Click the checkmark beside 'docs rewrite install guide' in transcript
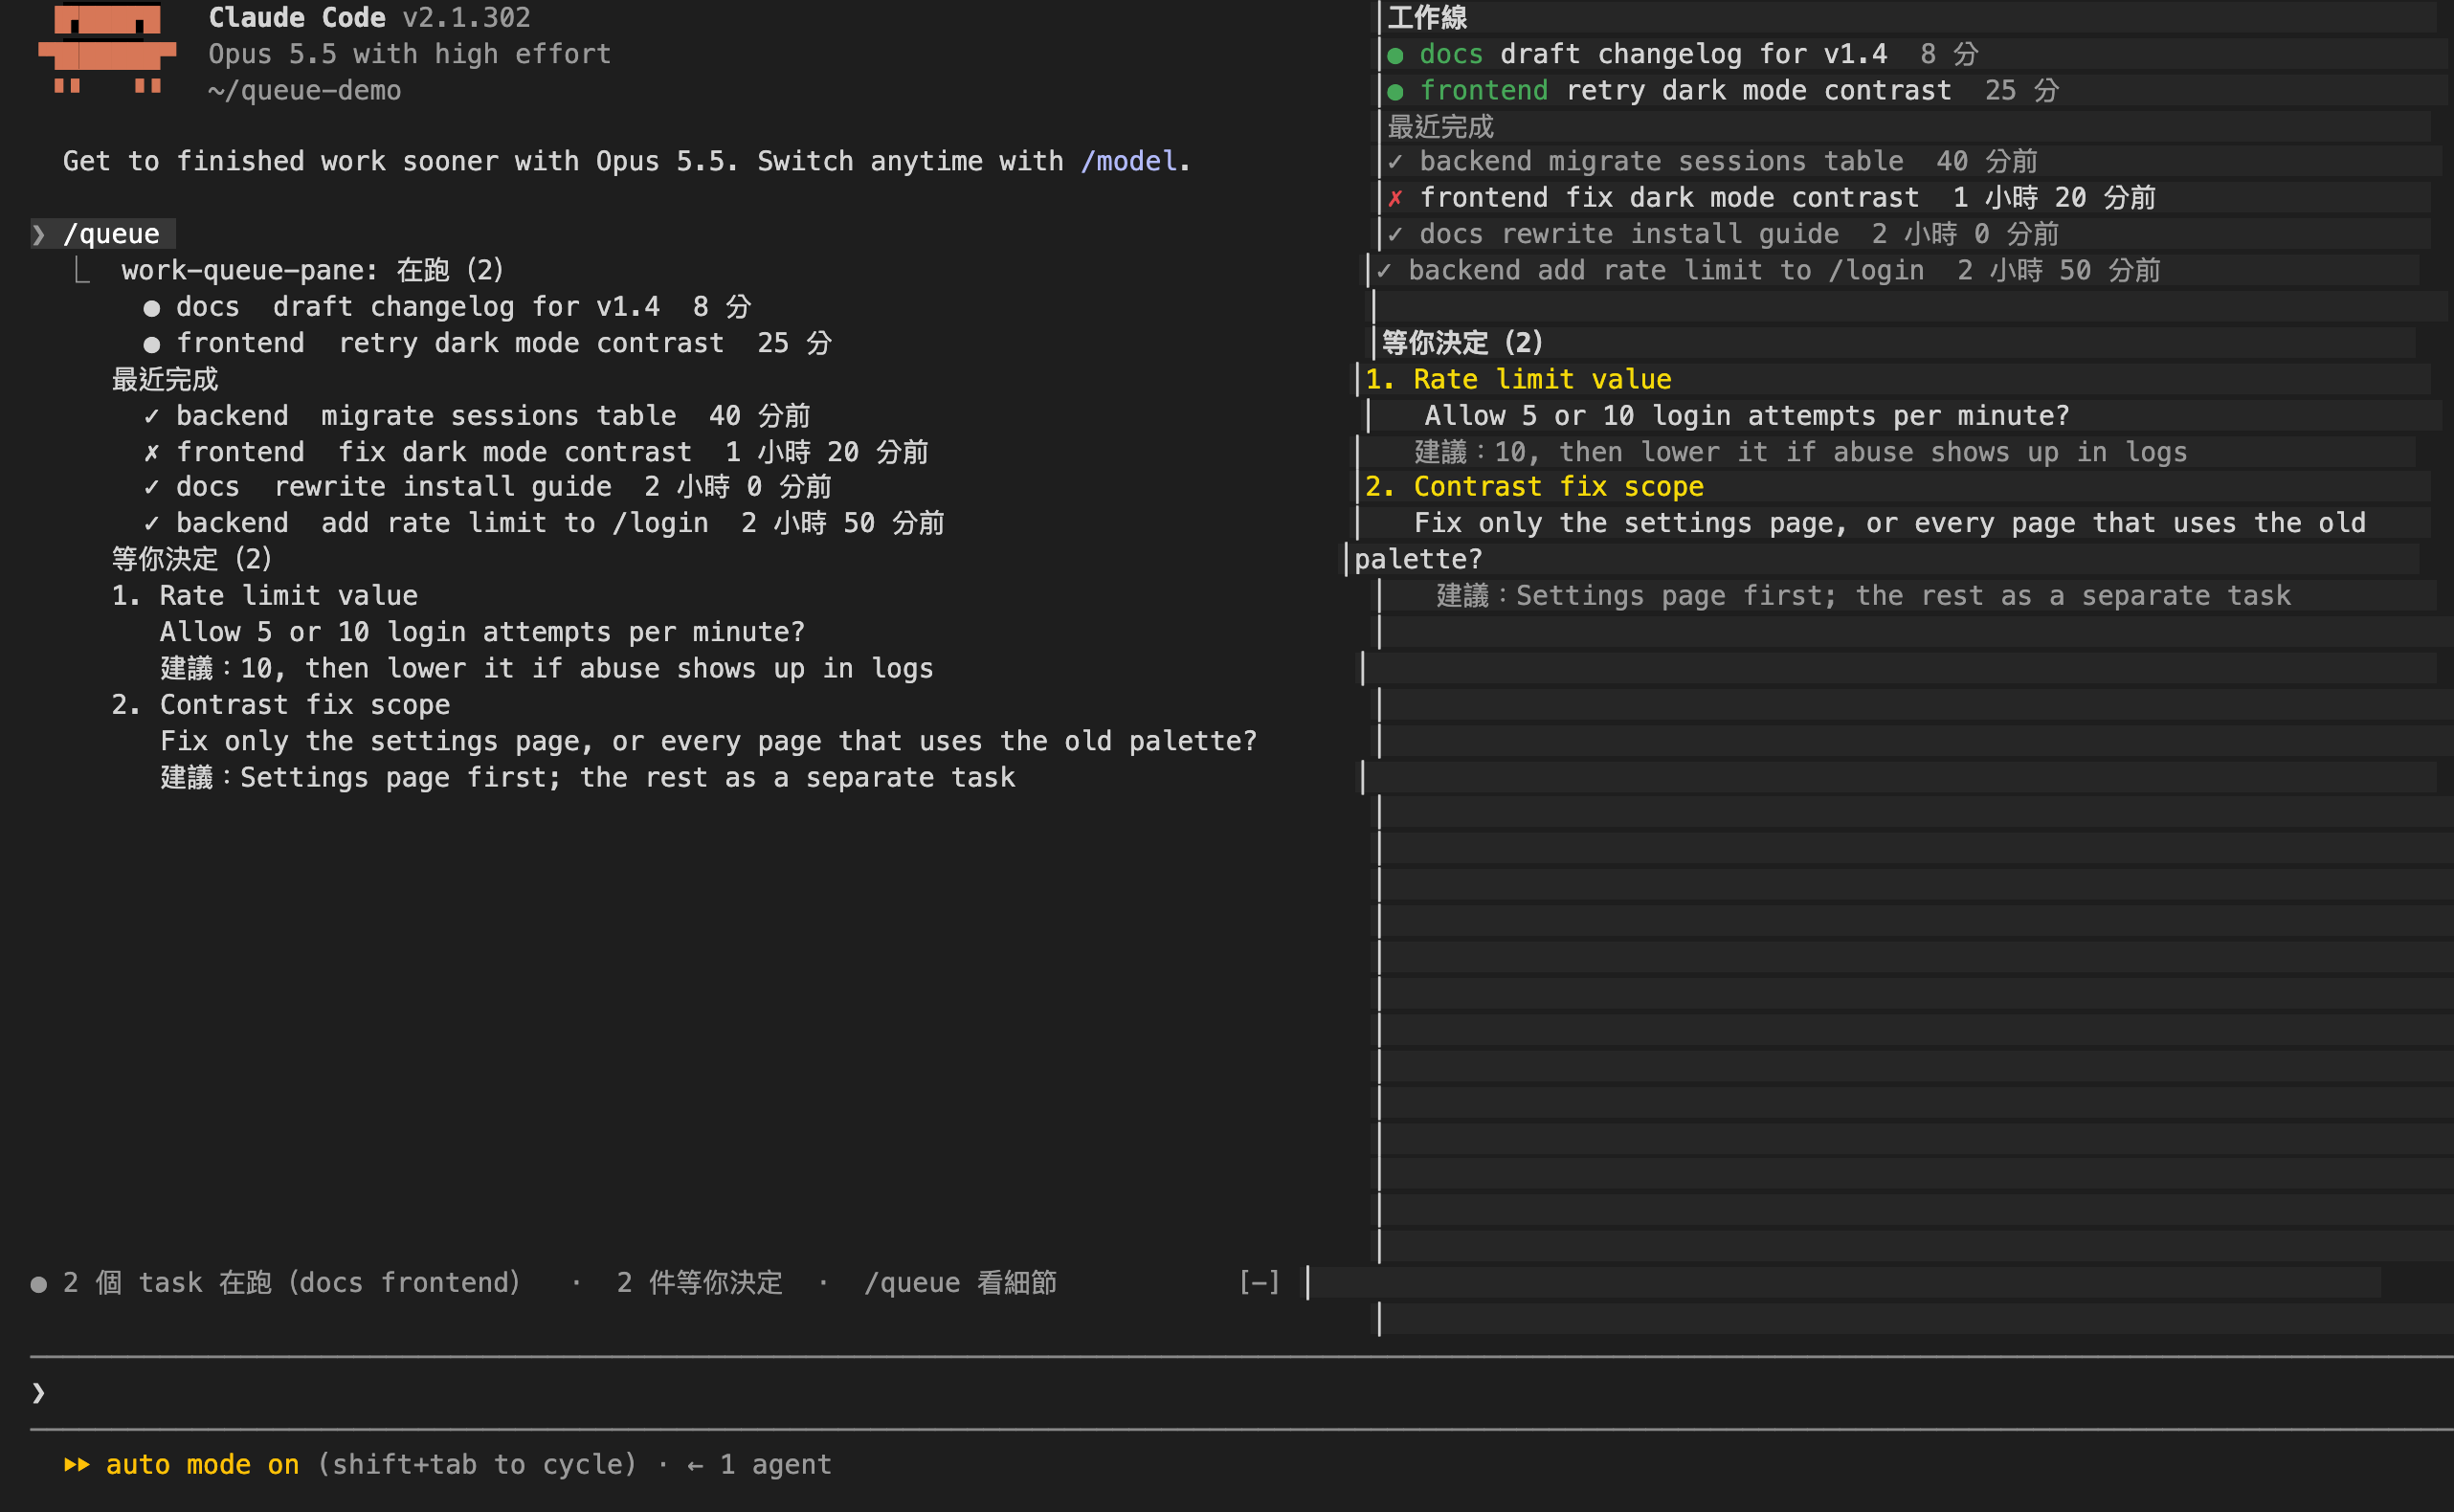The height and width of the screenshot is (1512, 2454). 152,487
